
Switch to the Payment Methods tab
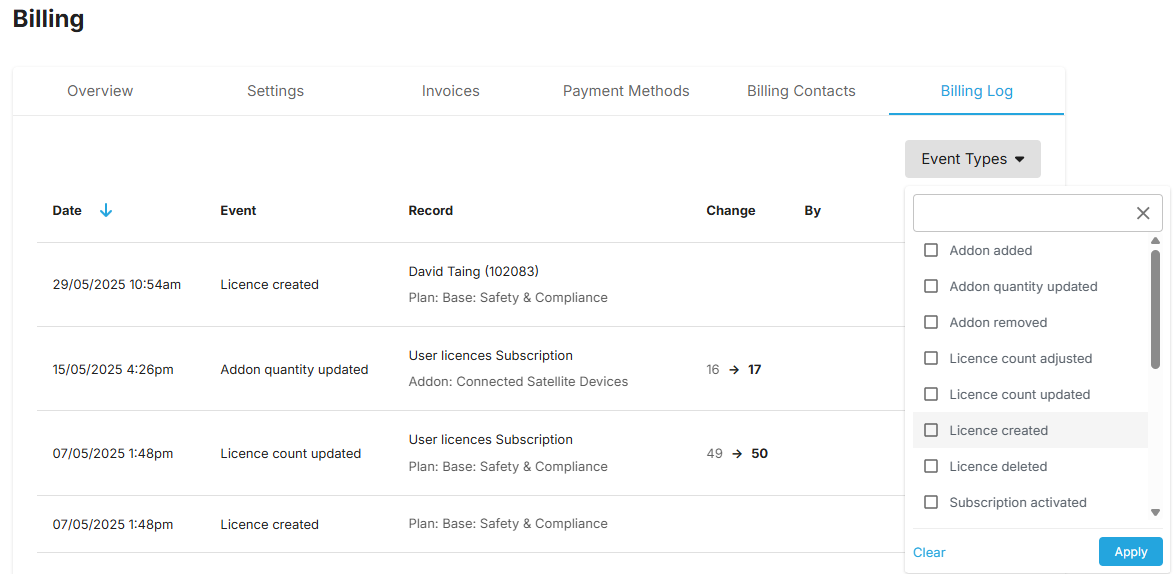[x=626, y=91]
